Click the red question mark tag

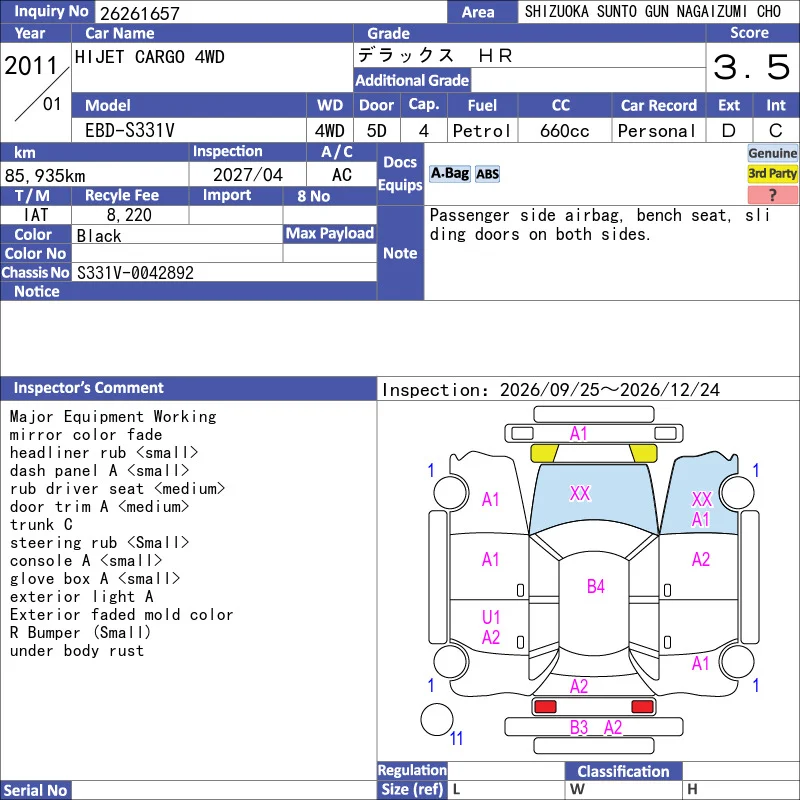[x=772, y=195]
